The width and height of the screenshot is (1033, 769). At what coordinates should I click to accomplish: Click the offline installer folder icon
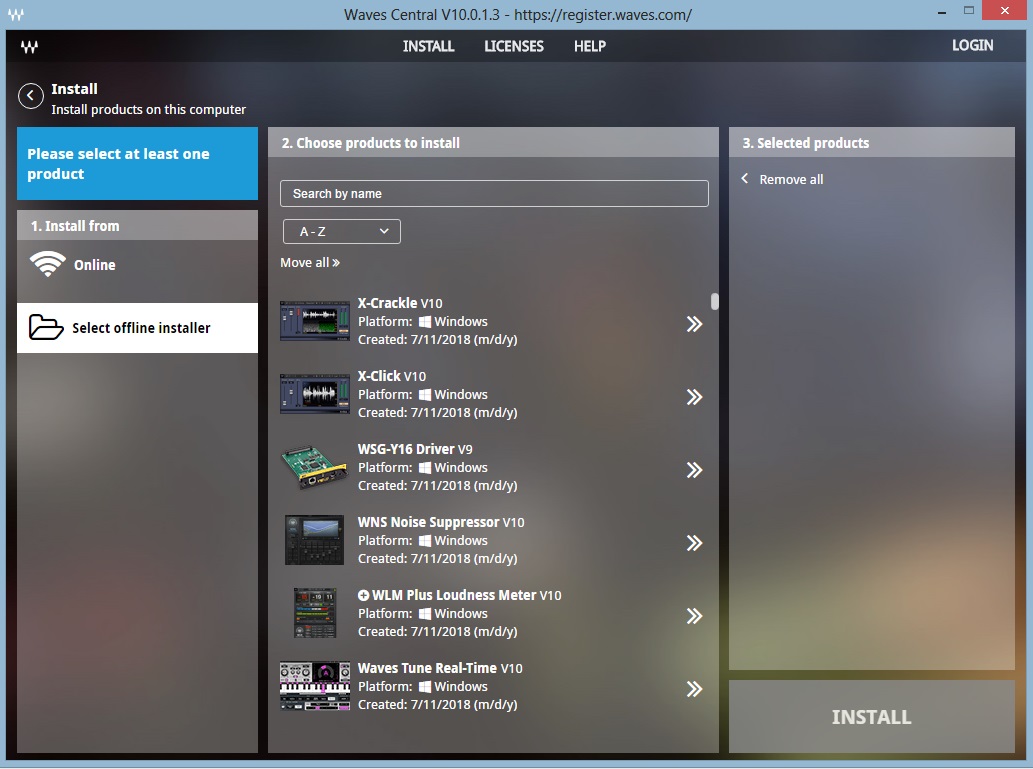[46, 328]
